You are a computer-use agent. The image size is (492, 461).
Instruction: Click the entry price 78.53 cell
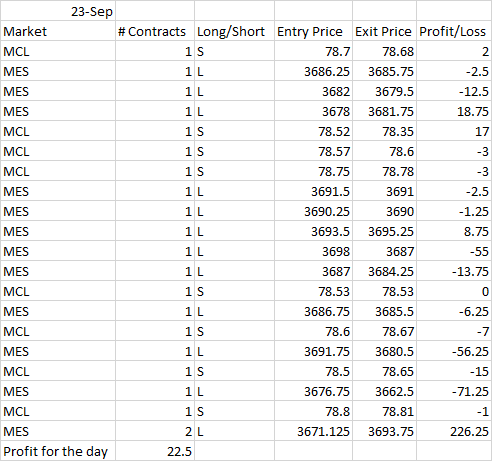pyautogui.click(x=313, y=291)
